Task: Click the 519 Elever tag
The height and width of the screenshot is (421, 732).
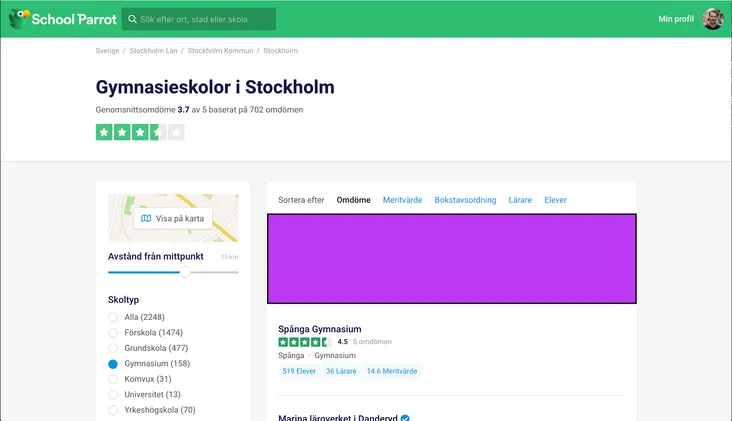Action: click(299, 371)
